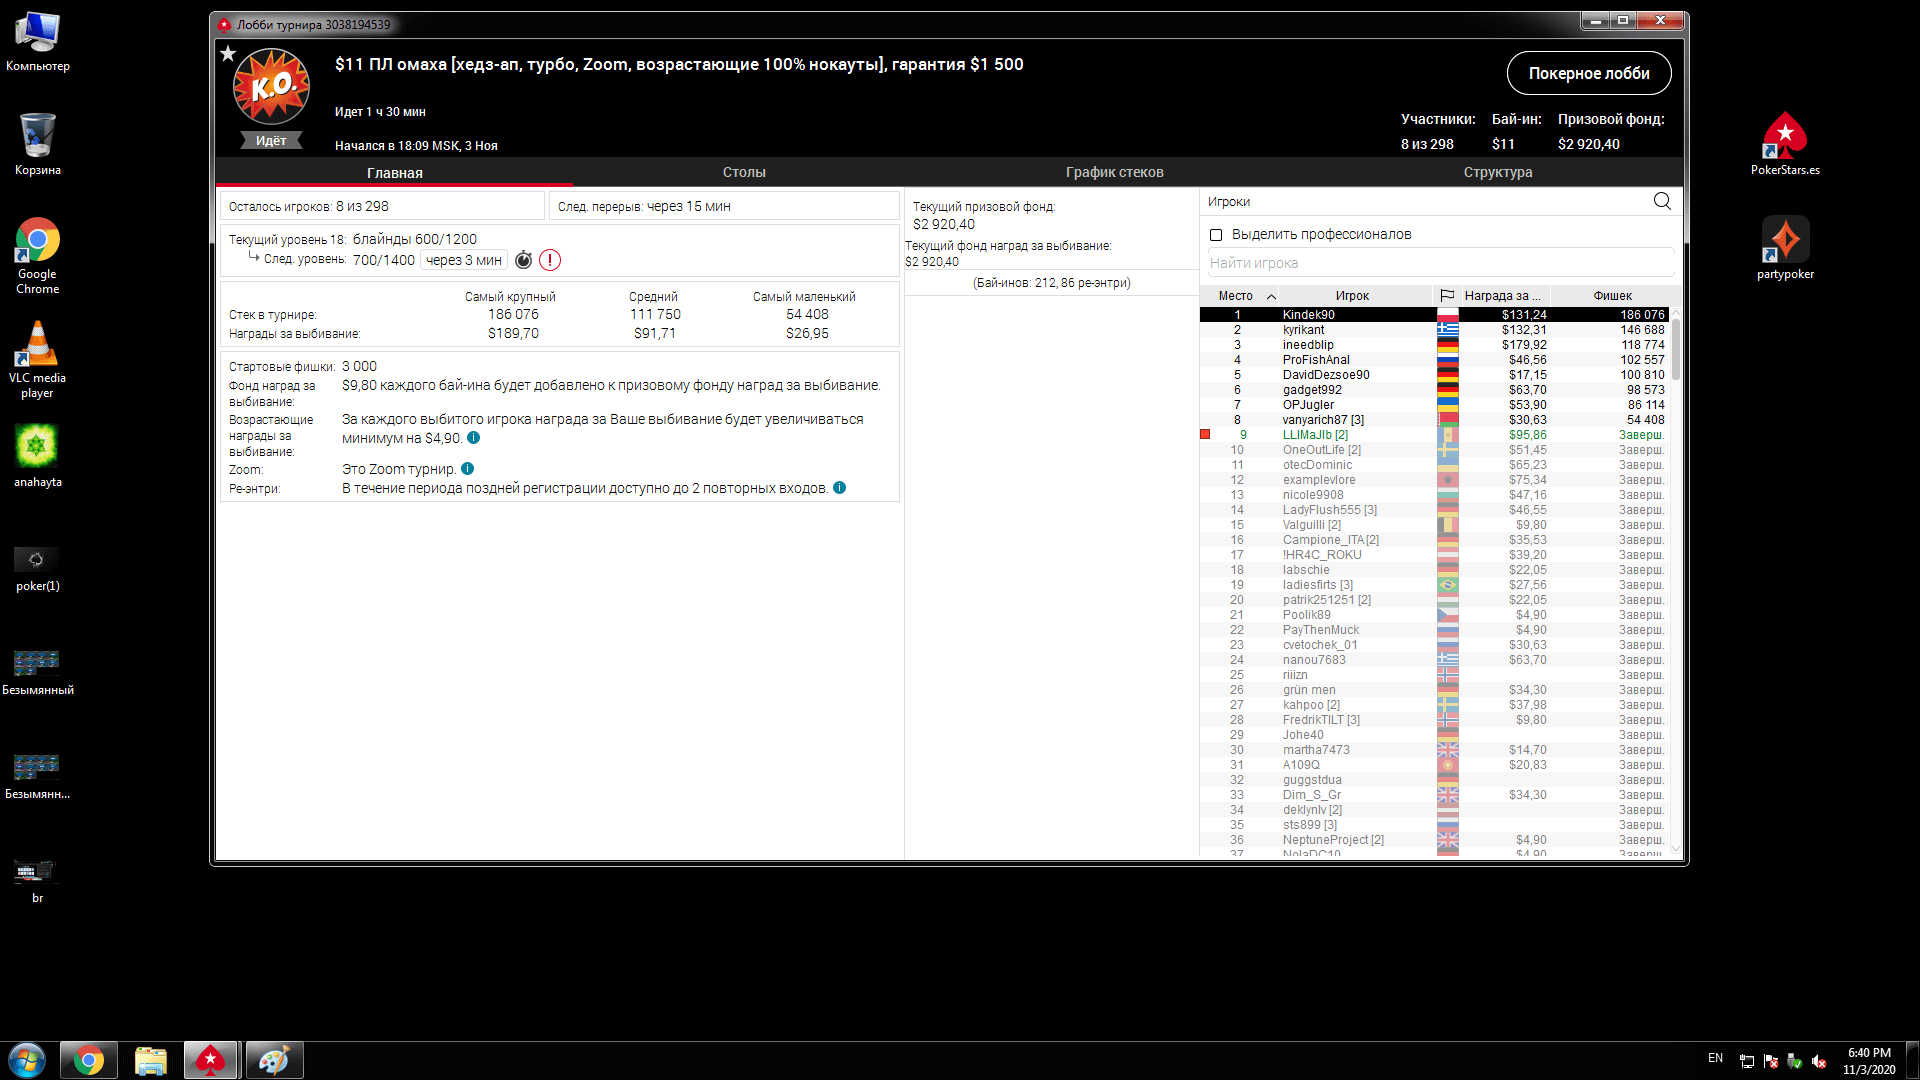This screenshot has width=1920, height=1080.
Task: Select player OneOutLife [2] row
Action: click(x=1435, y=450)
